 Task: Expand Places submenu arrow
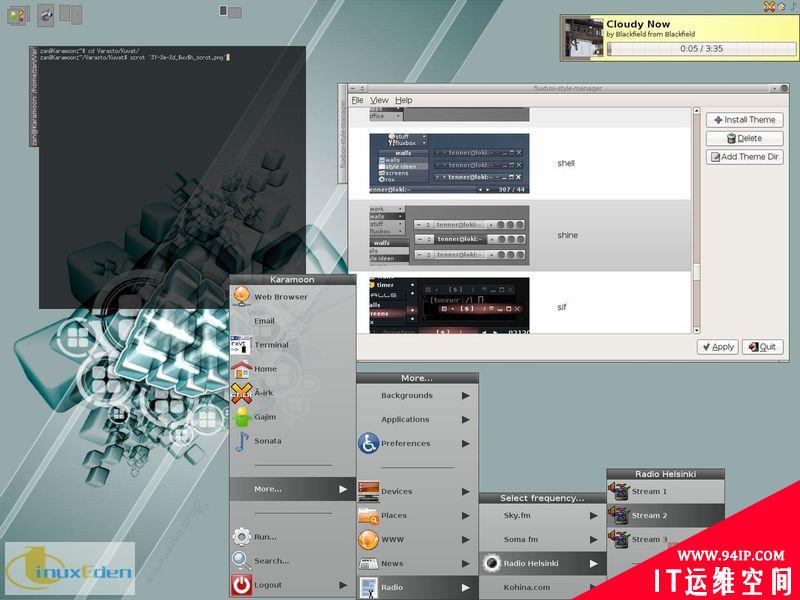tap(465, 515)
